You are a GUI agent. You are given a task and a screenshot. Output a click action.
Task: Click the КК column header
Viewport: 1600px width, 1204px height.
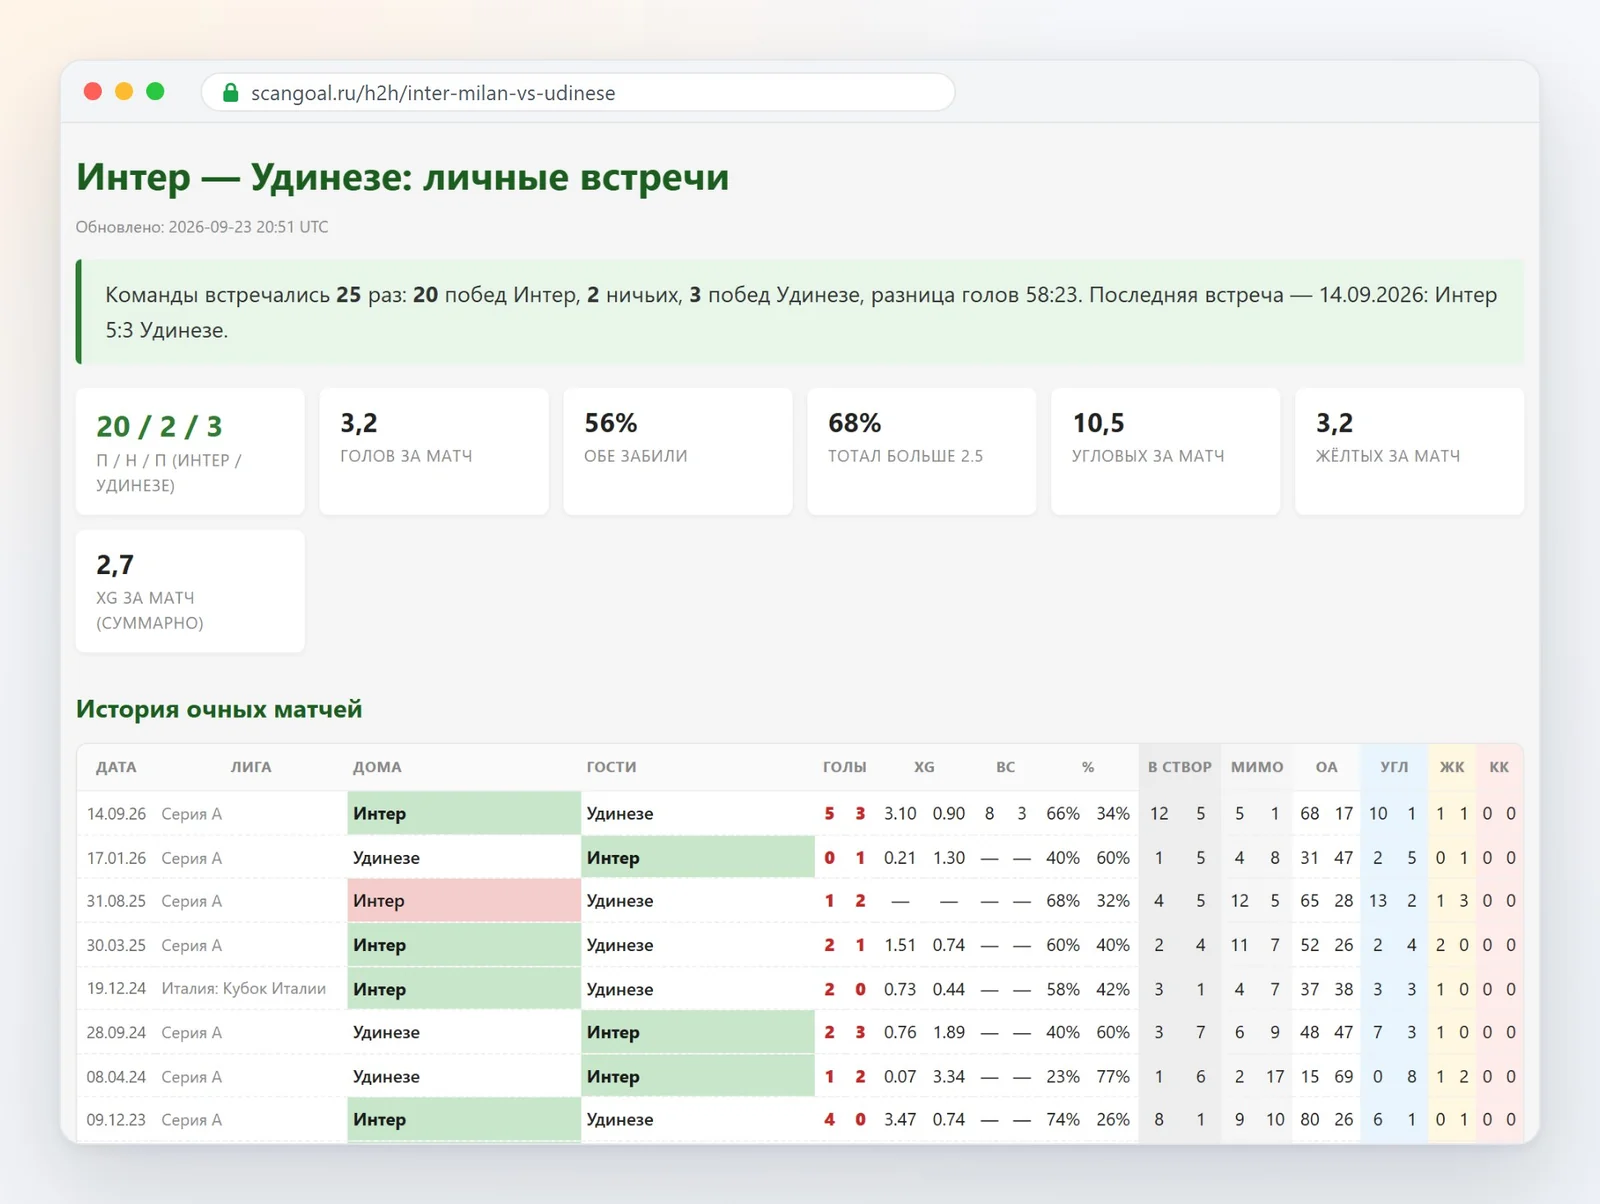[x=1499, y=767]
